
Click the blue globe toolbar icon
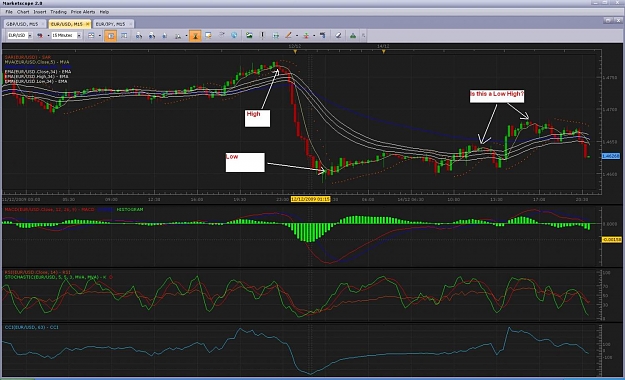(234, 35)
